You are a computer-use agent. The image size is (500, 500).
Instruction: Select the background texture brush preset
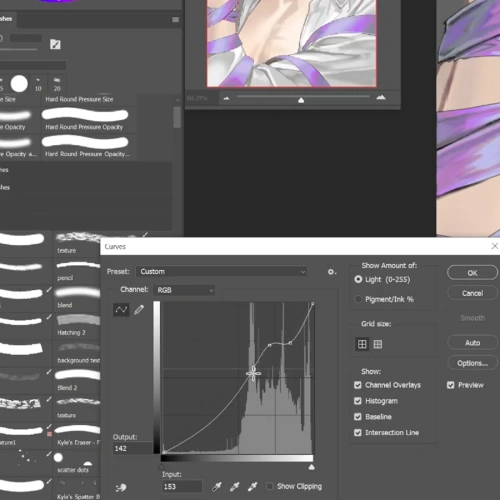[x=77, y=352]
